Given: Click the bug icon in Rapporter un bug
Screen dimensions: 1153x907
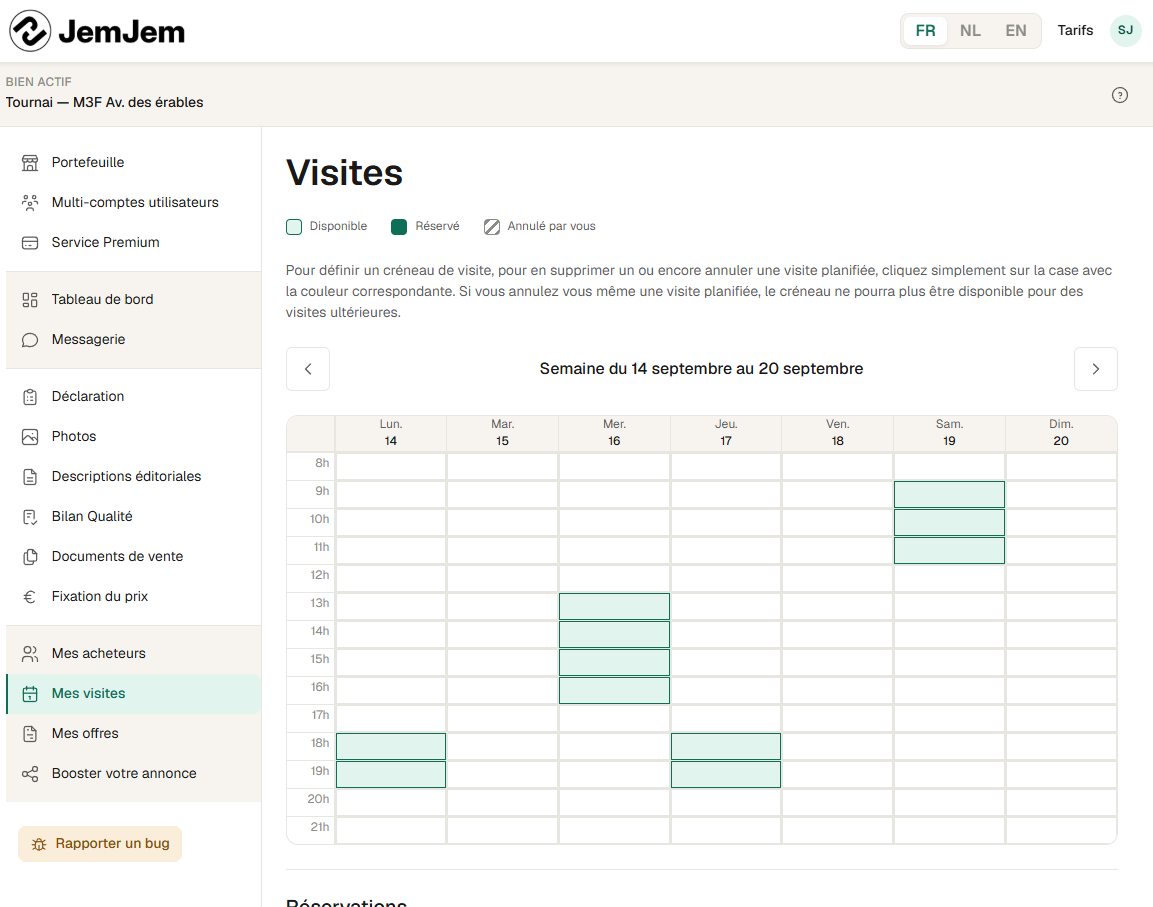Looking at the screenshot, I should tap(39, 844).
